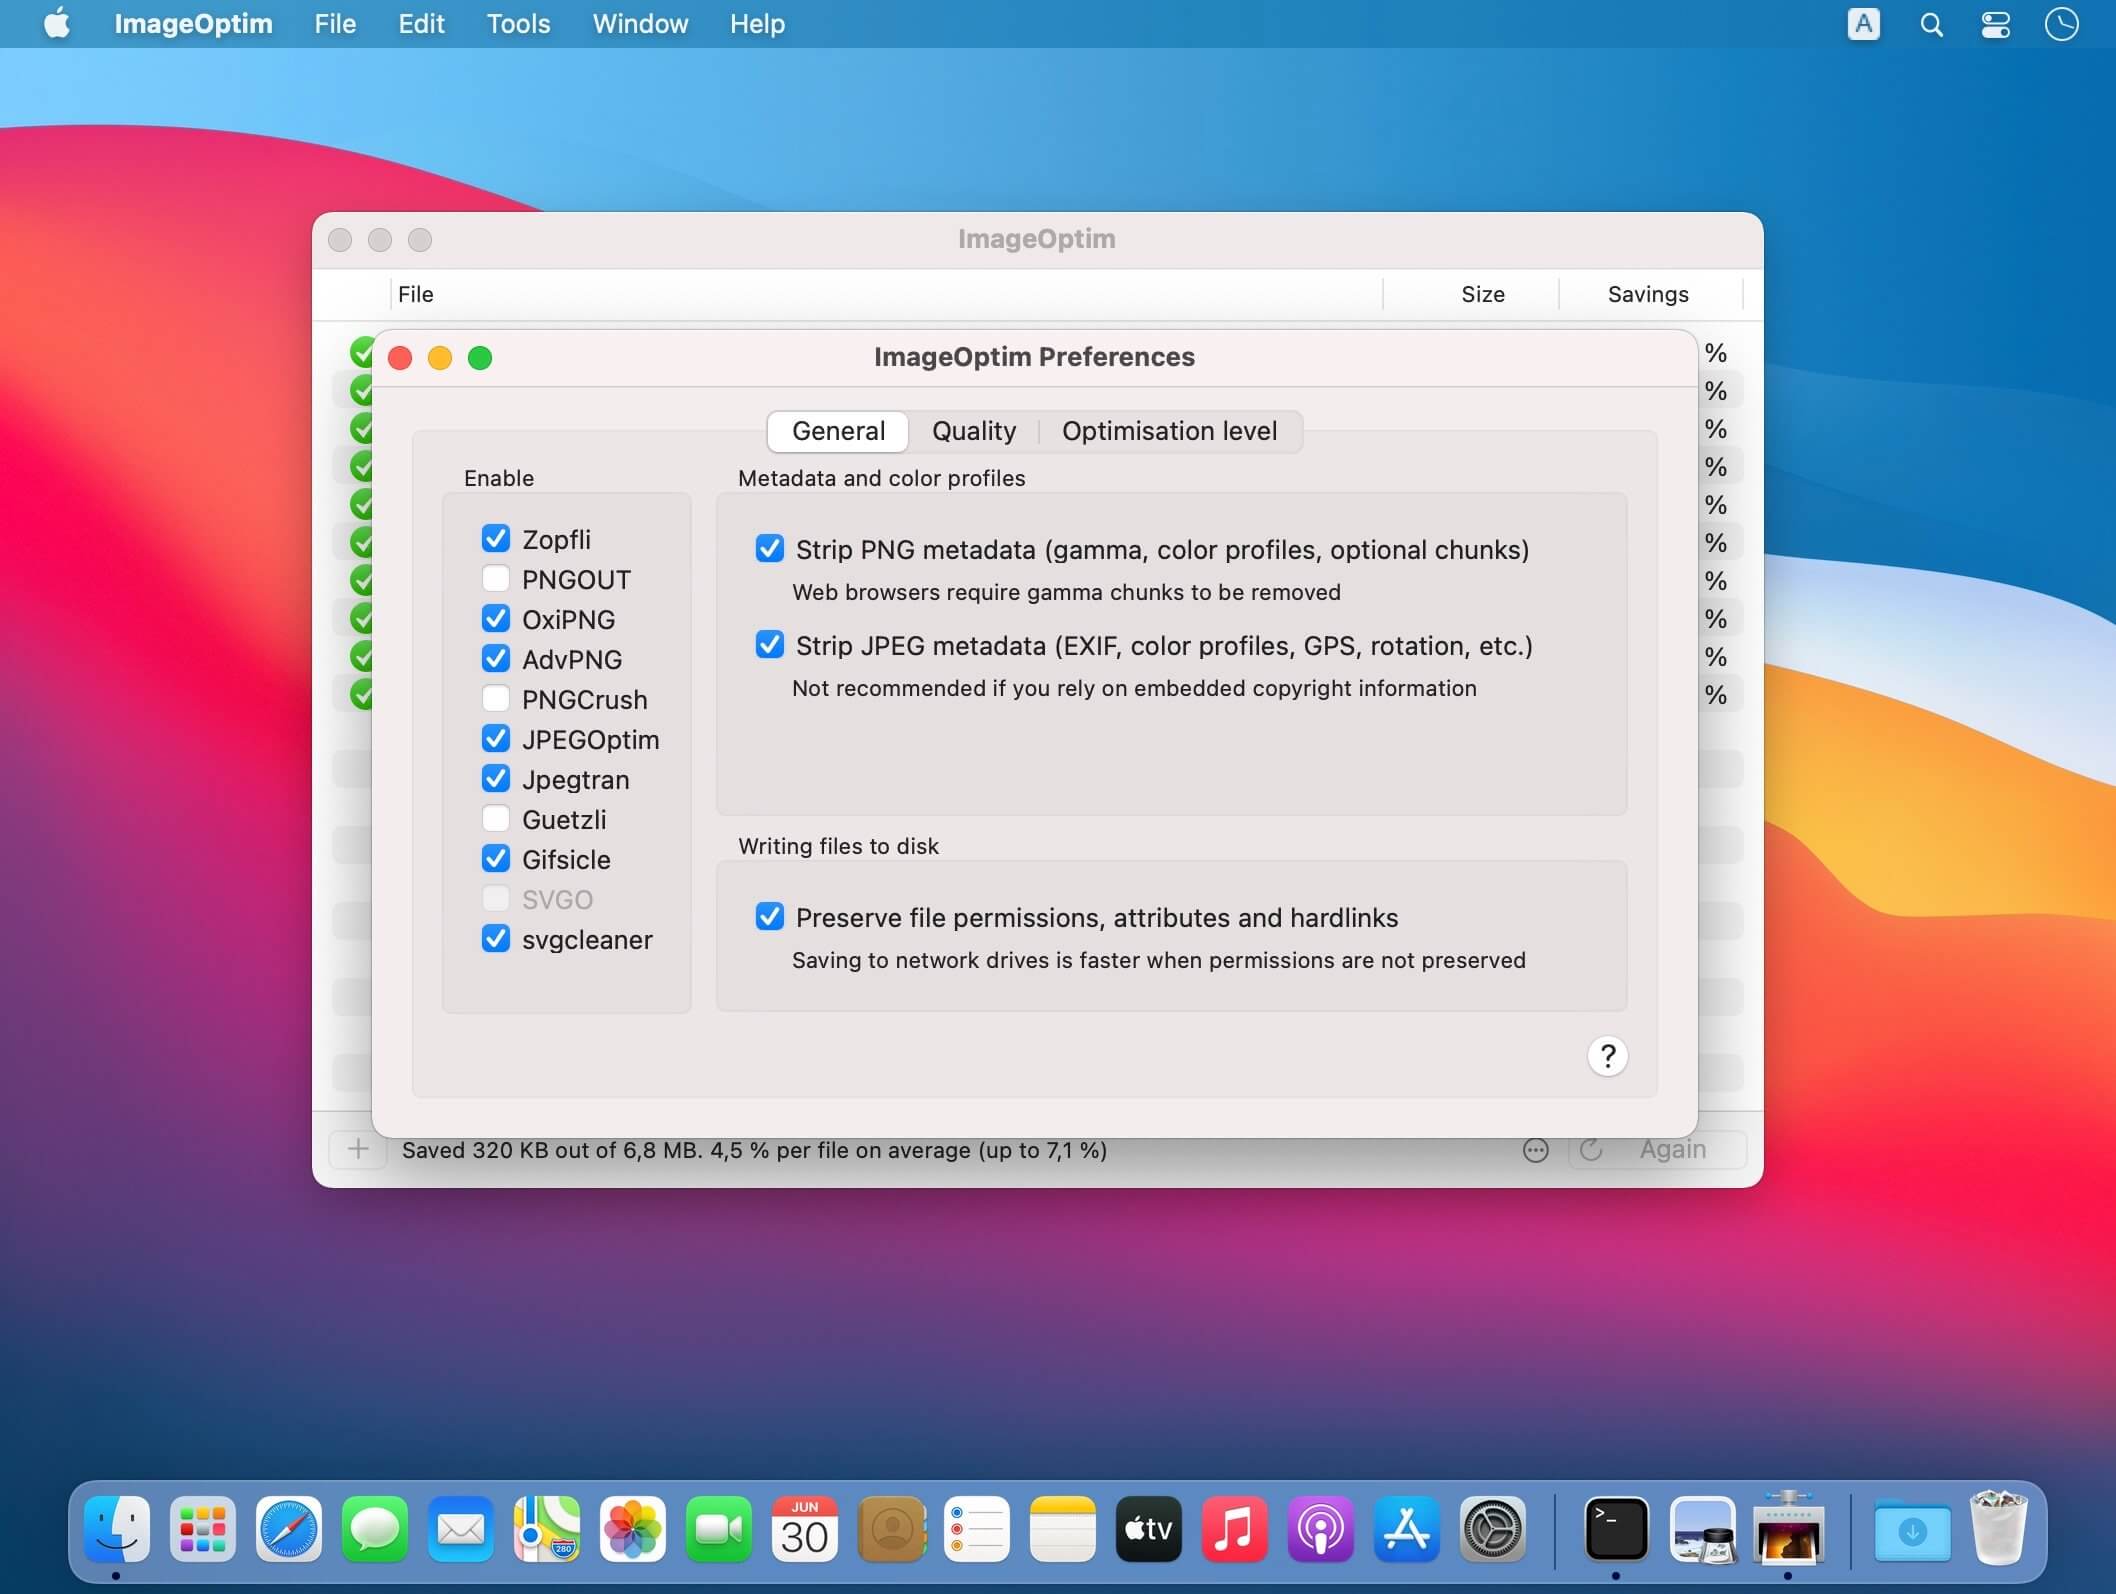Open Mail app in the Dock
The width and height of the screenshot is (2116, 1594).
pyautogui.click(x=461, y=1528)
